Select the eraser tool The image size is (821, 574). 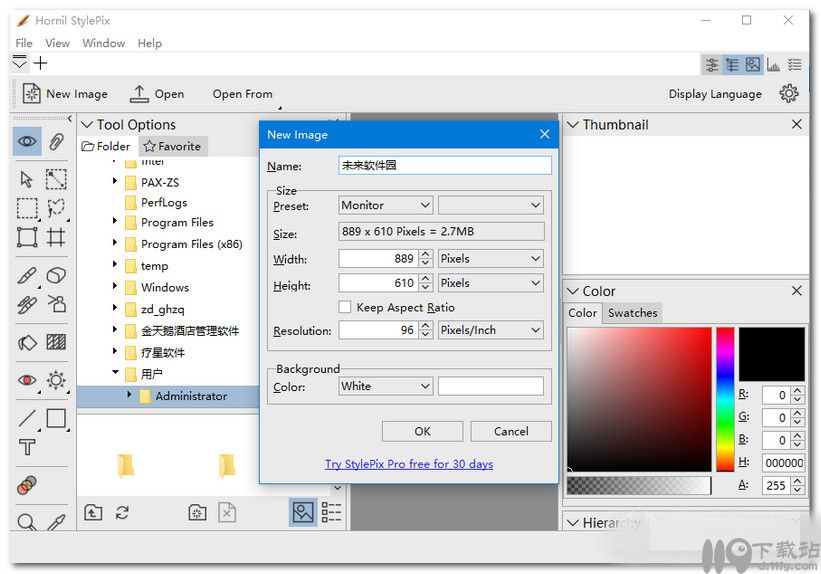[56, 275]
